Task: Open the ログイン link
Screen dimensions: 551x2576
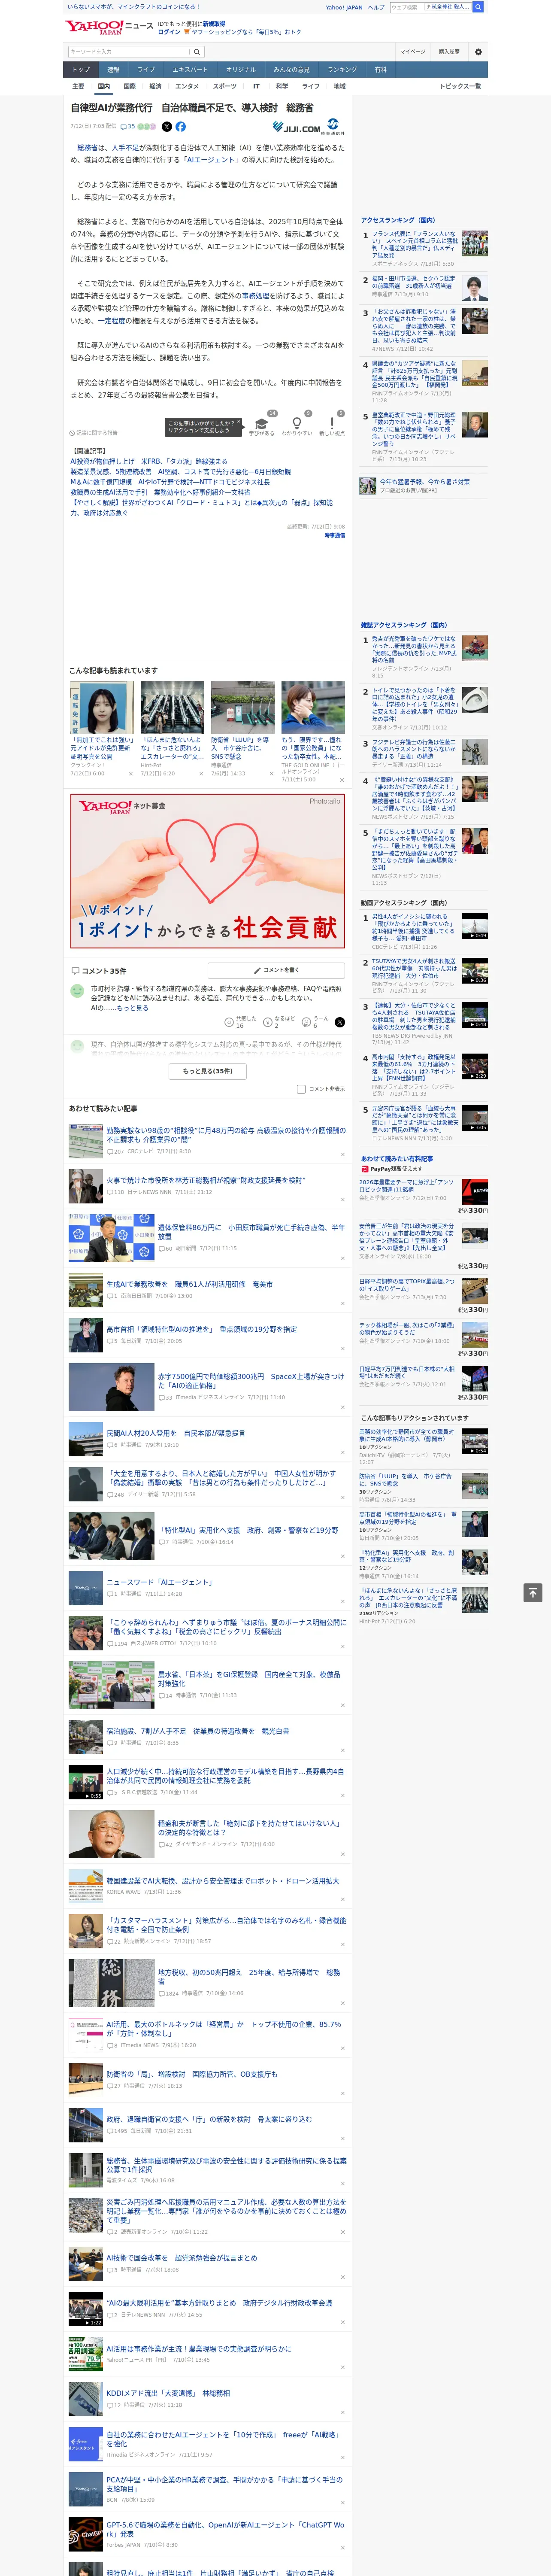Action: pos(169,32)
